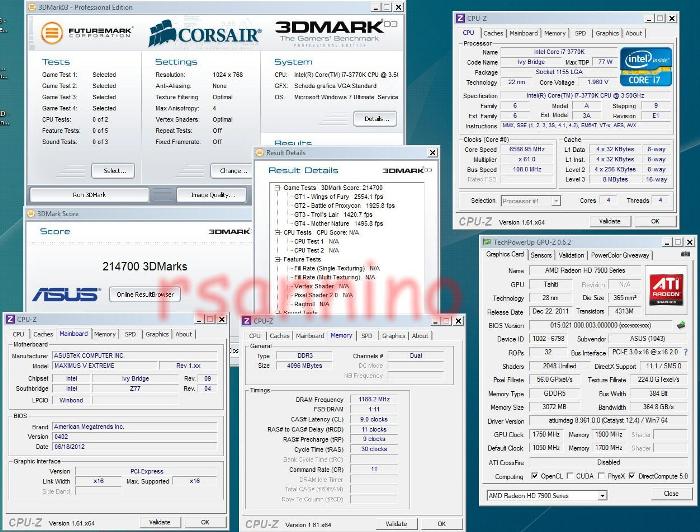Collapse the Game Tests tree node

pyautogui.click(x=277, y=187)
